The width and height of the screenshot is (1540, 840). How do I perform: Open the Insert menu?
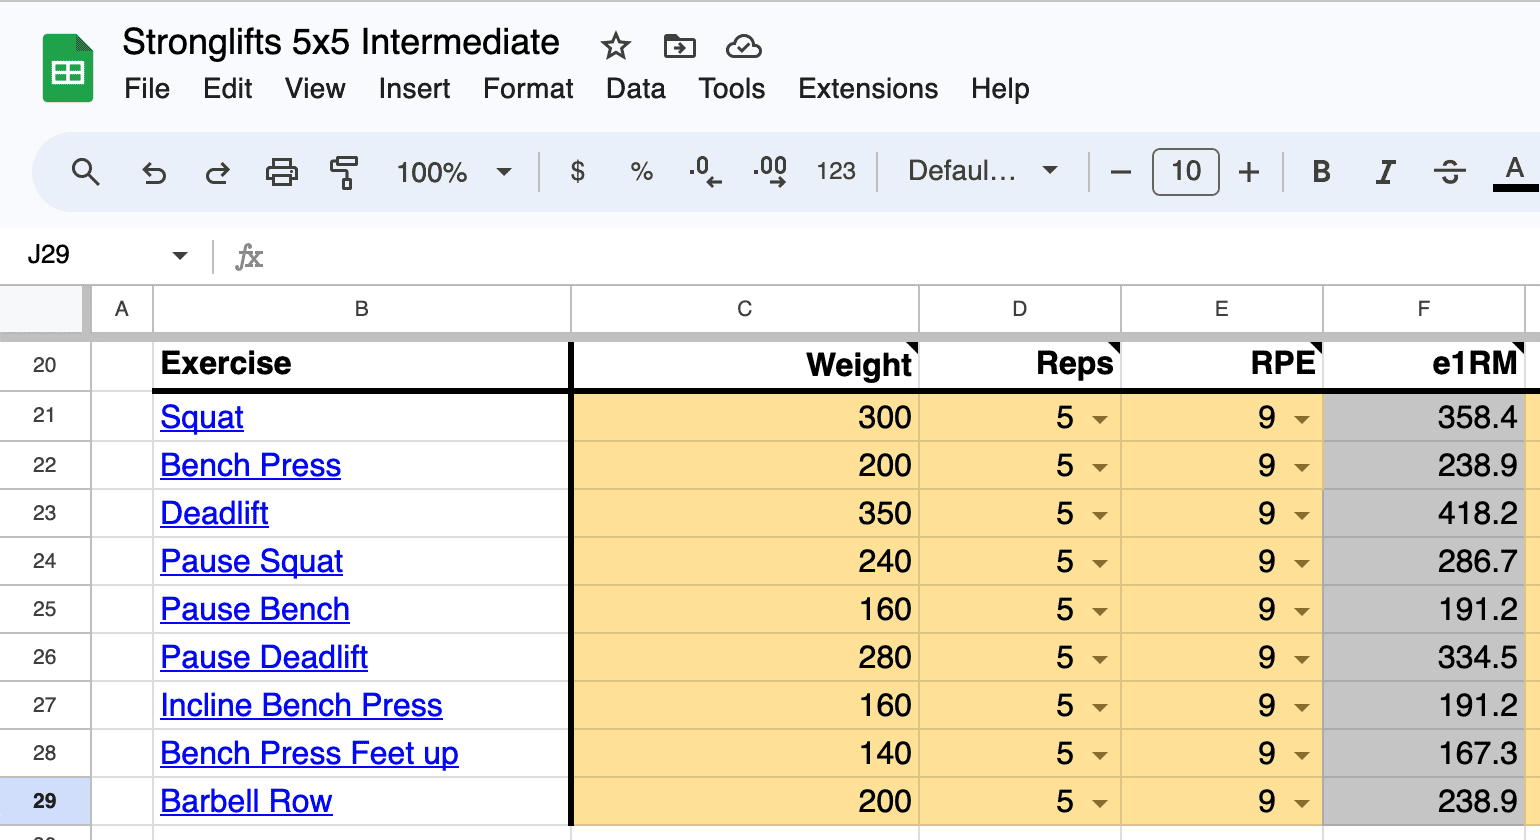click(x=414, y=89)
